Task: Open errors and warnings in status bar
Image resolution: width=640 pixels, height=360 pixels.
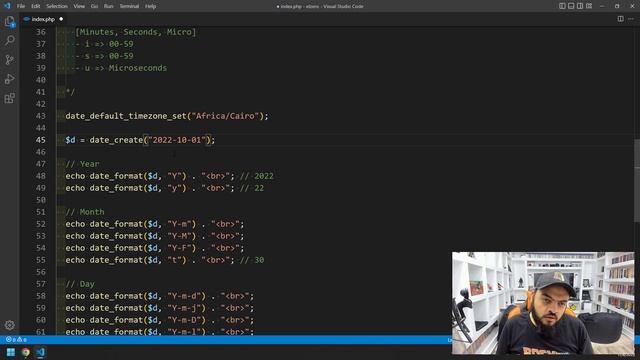Action: tap(16, 340)
